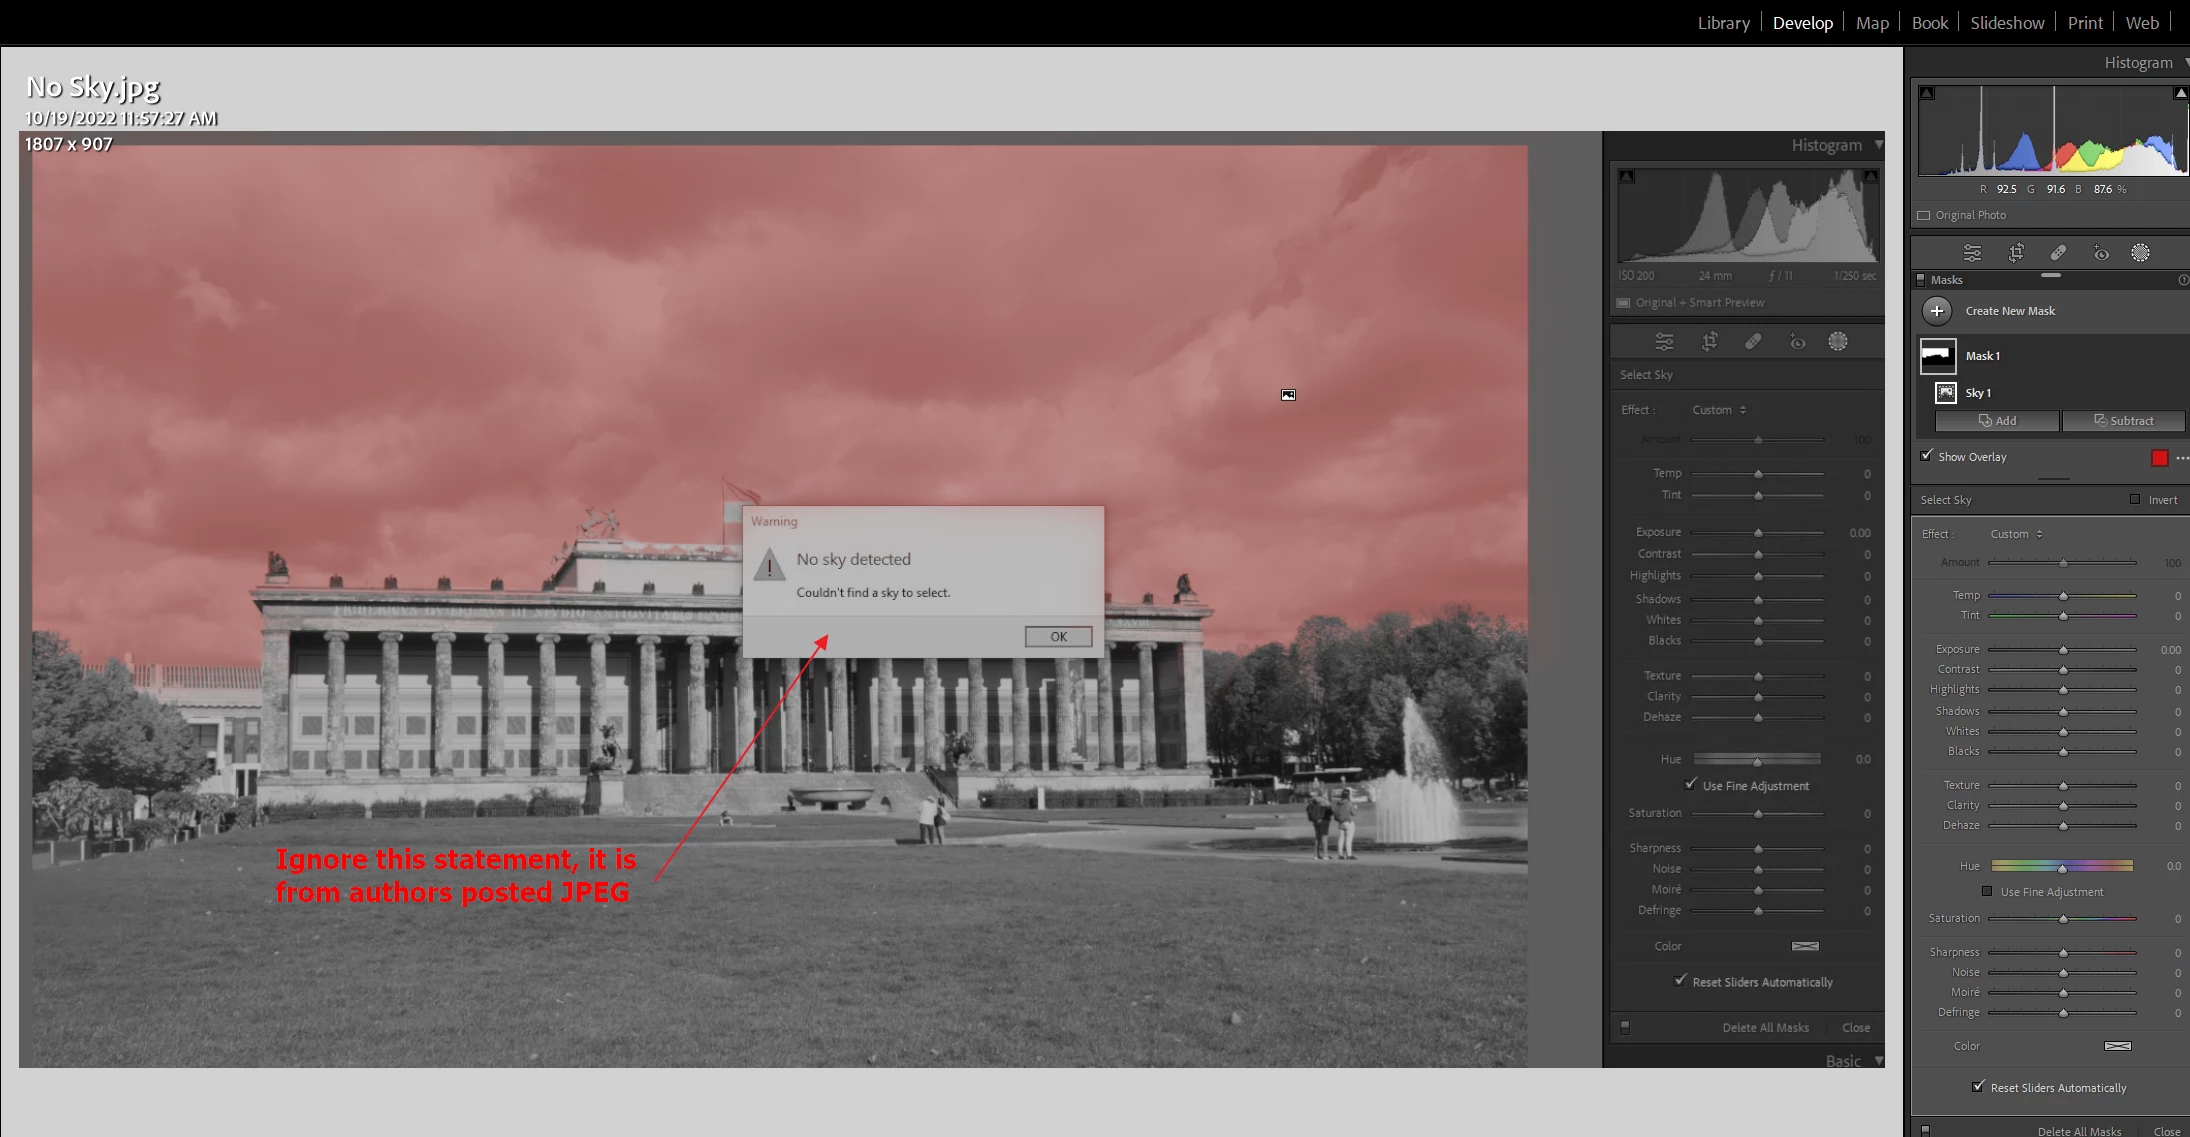Select the Sky 1 mask component icon
Image resolution: width=2190 pixels, height=1137 pixels.
pos(1946,393)
